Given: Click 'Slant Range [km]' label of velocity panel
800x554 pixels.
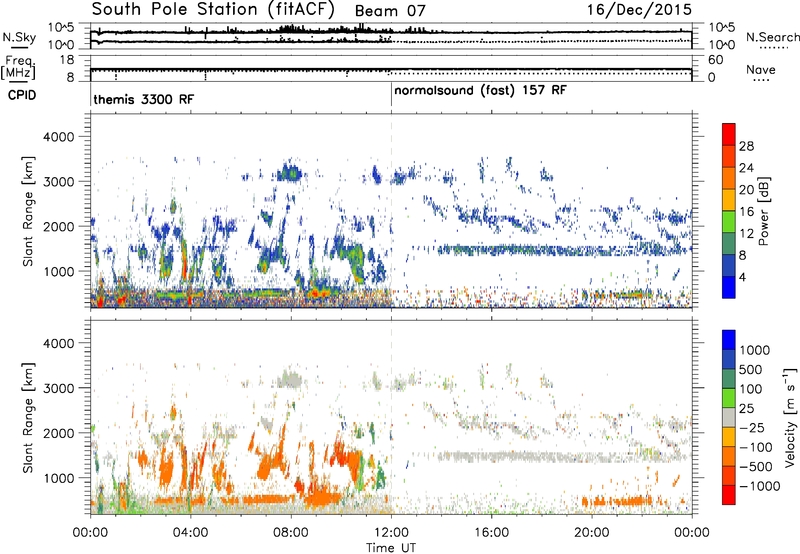Looking at the screenshot, I should [x=28, y=418].
